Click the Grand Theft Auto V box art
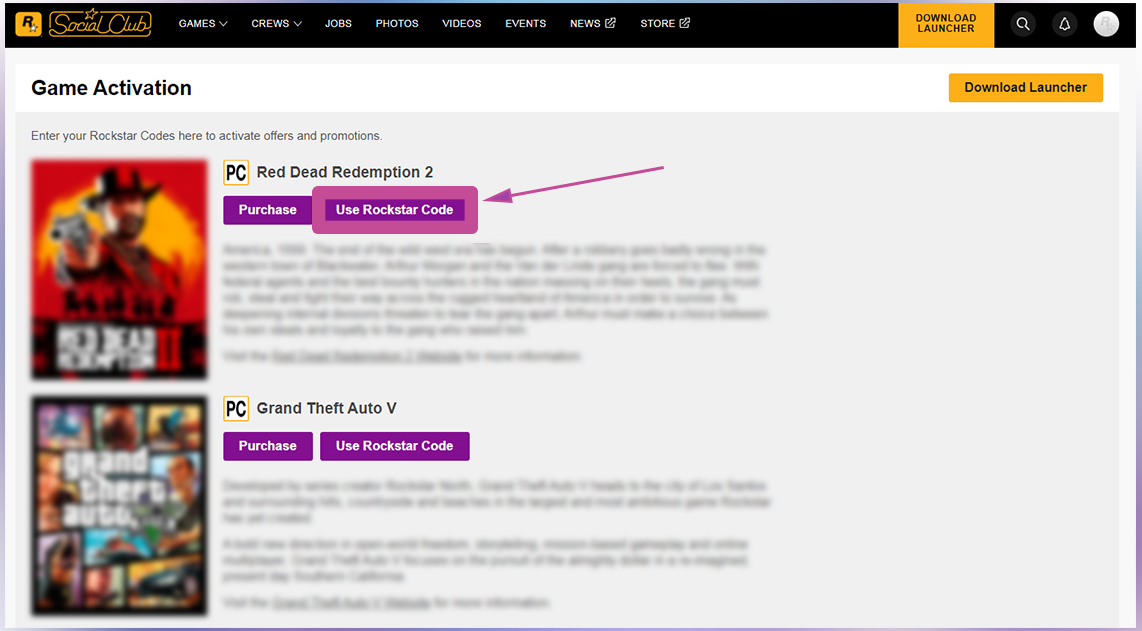1142x631 pixels. pyautogui.click(x=119, y=506)
